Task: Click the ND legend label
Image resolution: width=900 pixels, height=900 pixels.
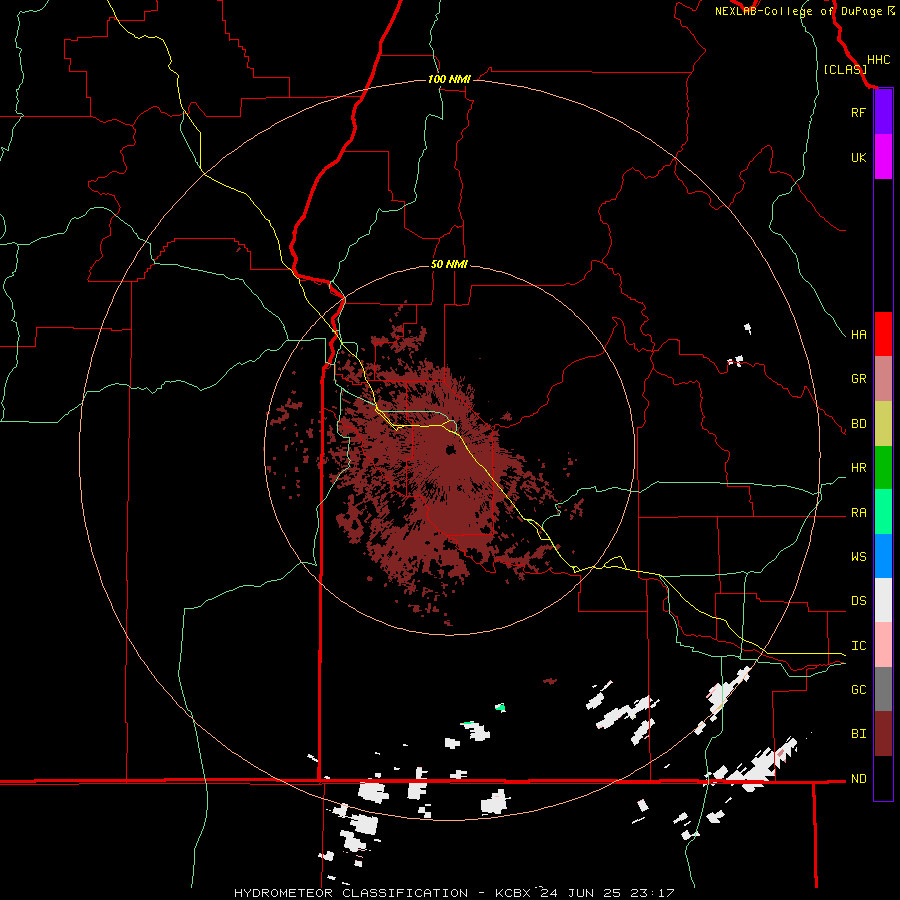Action: (859, 779)
